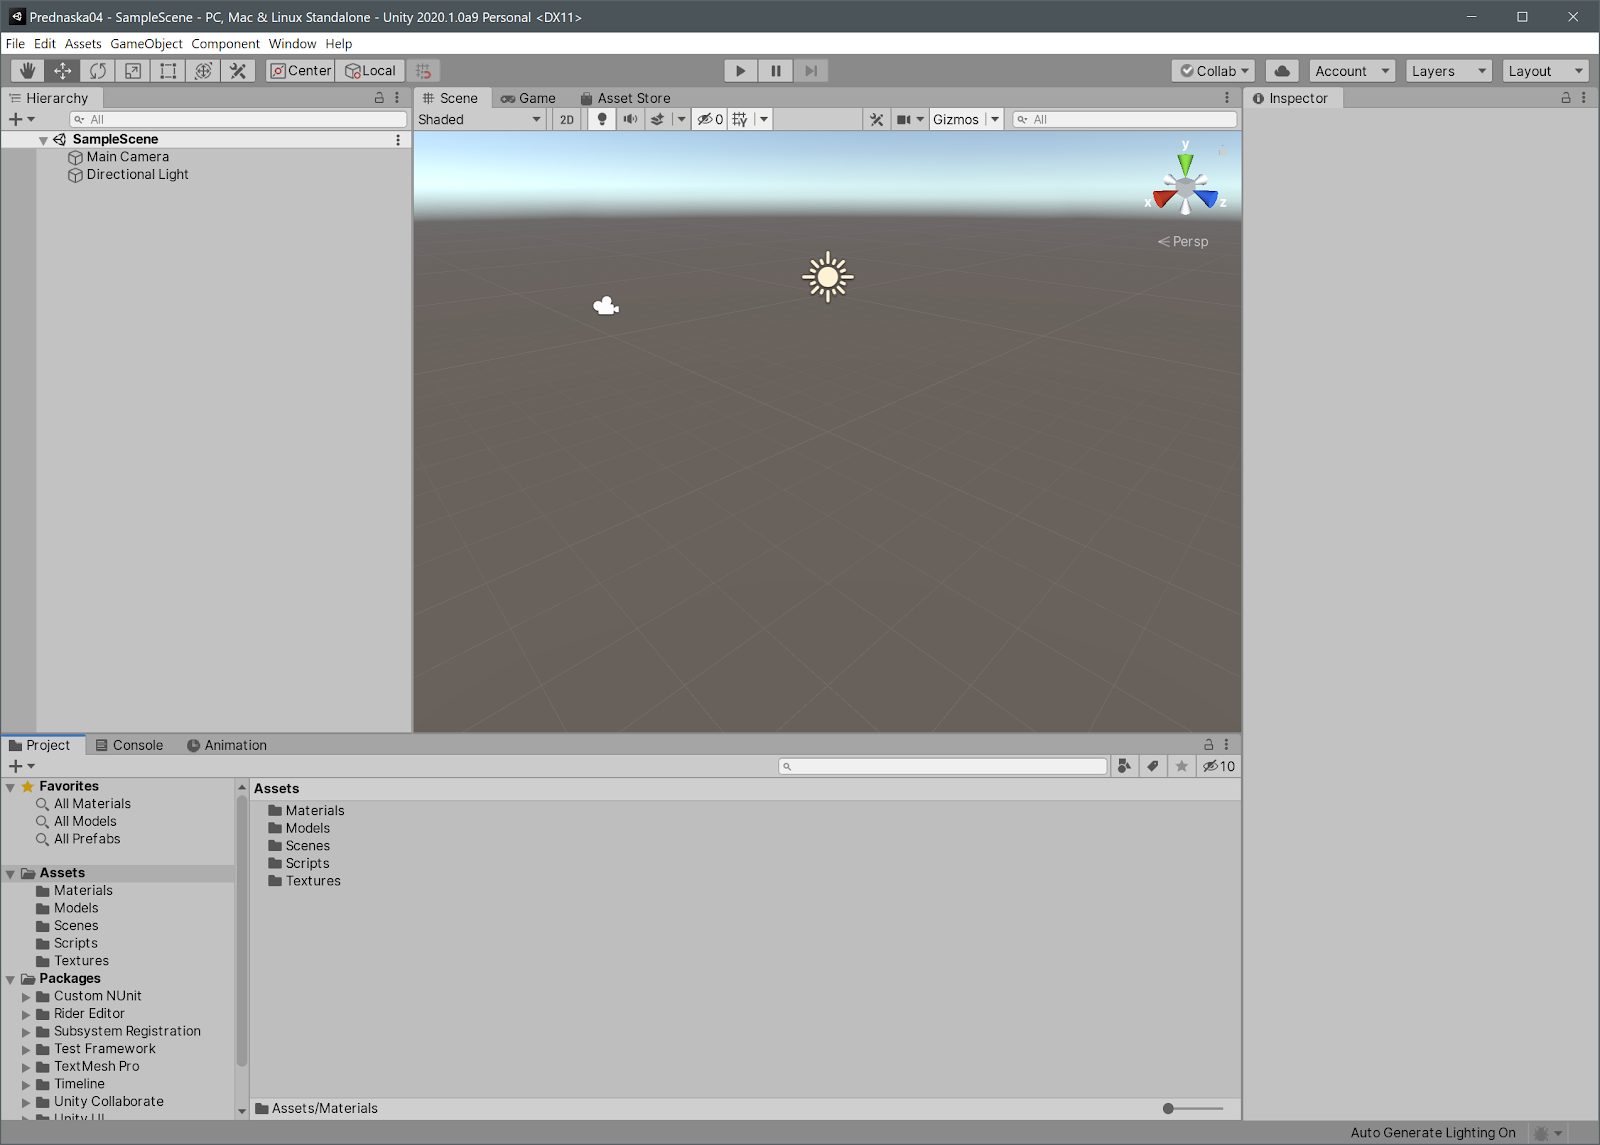The width and height of the screenshot is (1600, 1145).
Task: Open the Layers dropdown
Action: [1448, 71]
